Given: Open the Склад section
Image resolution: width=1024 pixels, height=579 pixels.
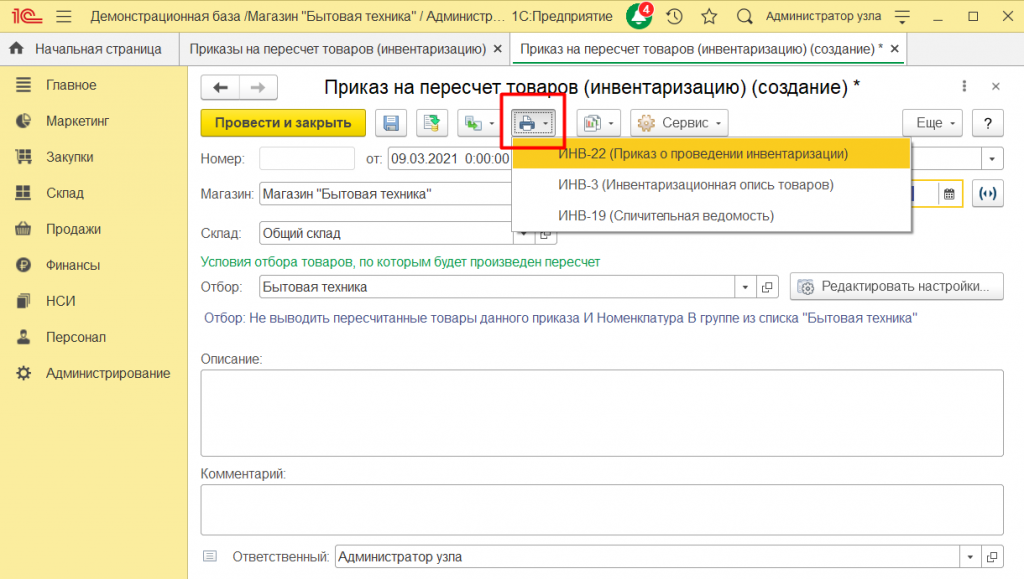Looking at the screenshot, I should click(65, 193).
